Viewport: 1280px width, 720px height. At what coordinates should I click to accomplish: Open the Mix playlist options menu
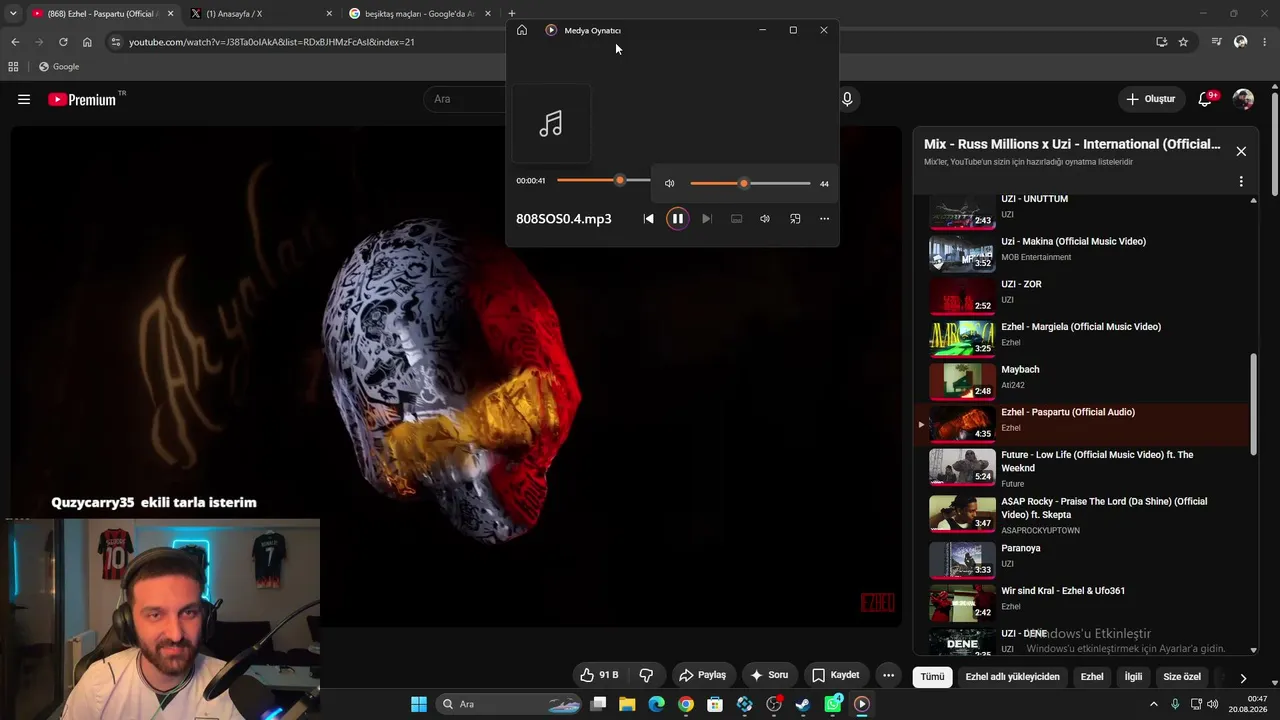click(x=1241, y=182)
